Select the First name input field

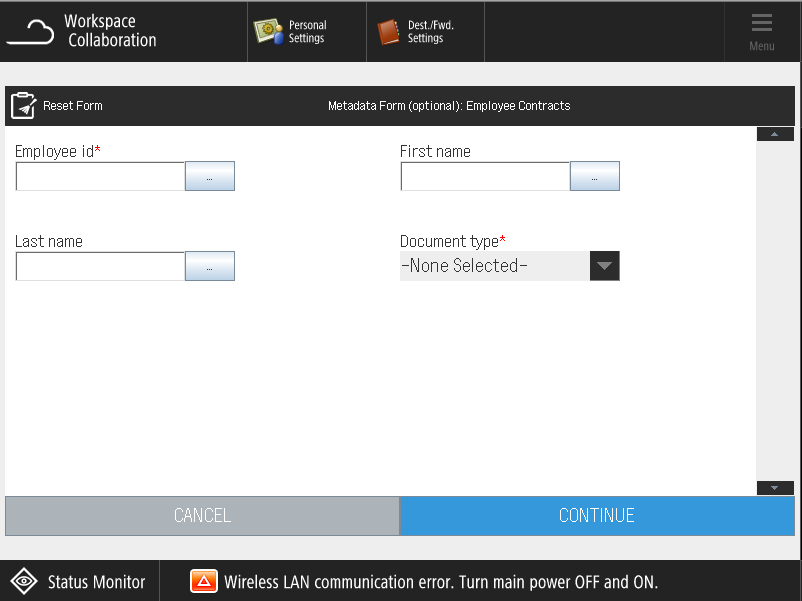click(x=485, y=177)
